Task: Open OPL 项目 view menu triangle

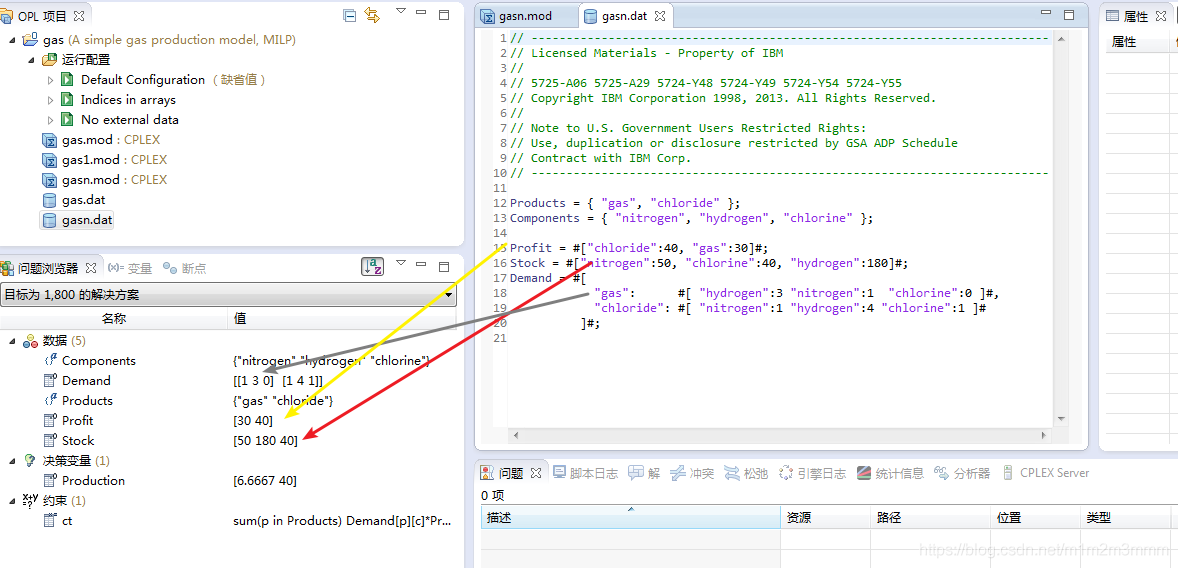Action: point(401,11)
